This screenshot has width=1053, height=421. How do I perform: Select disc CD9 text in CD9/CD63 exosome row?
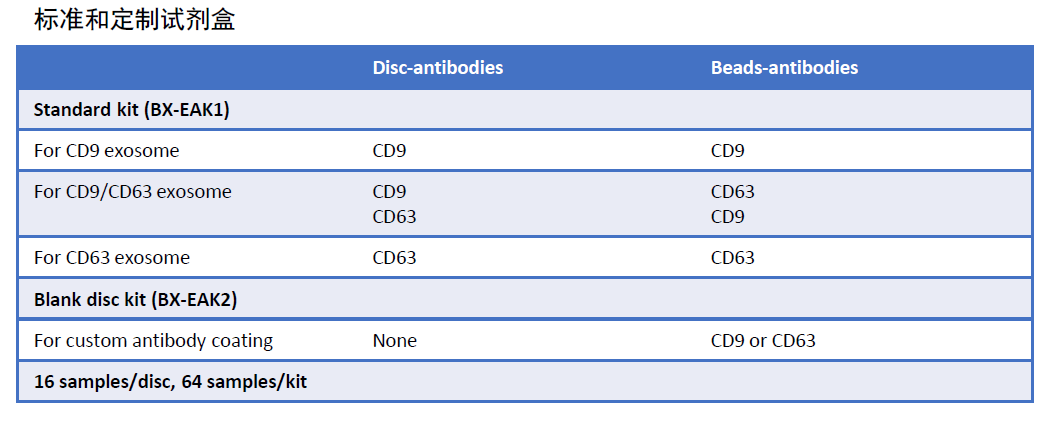[x=390, y=192]
